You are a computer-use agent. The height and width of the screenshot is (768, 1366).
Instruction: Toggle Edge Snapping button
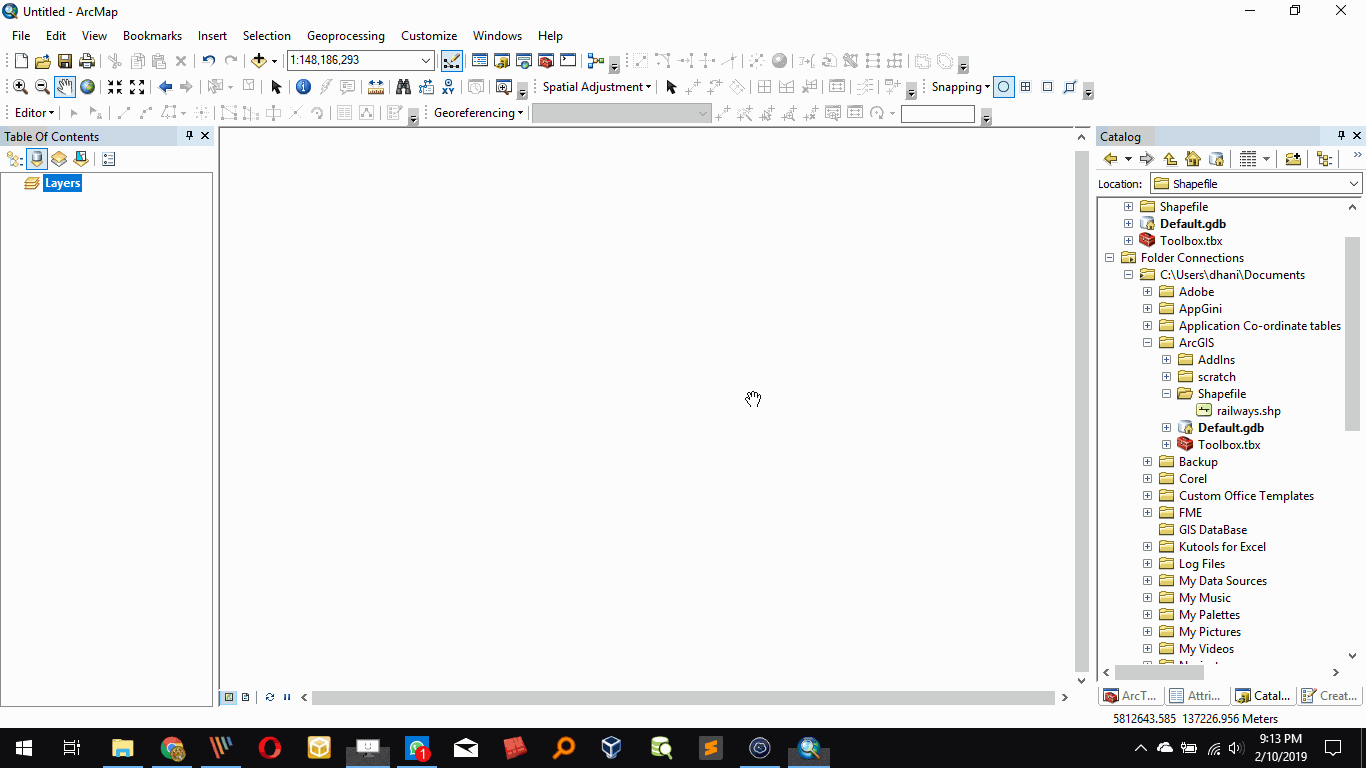point(1069,87)
